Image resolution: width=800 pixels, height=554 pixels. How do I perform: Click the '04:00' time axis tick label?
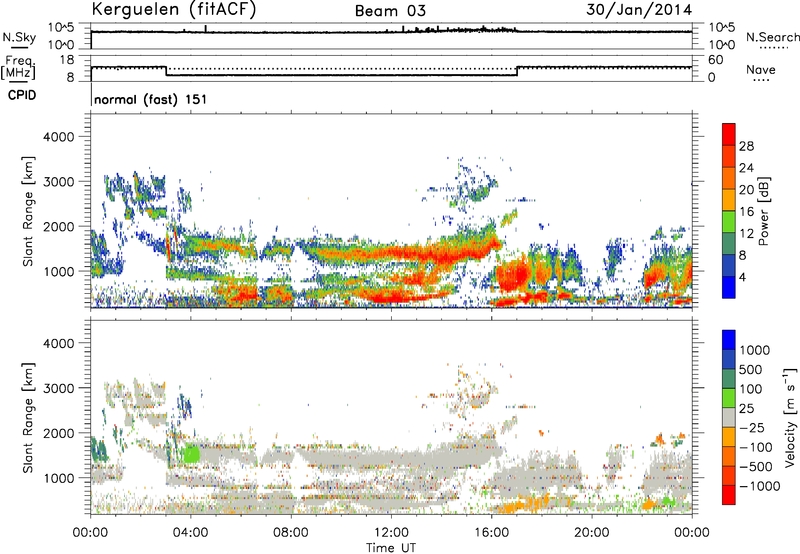190,533
